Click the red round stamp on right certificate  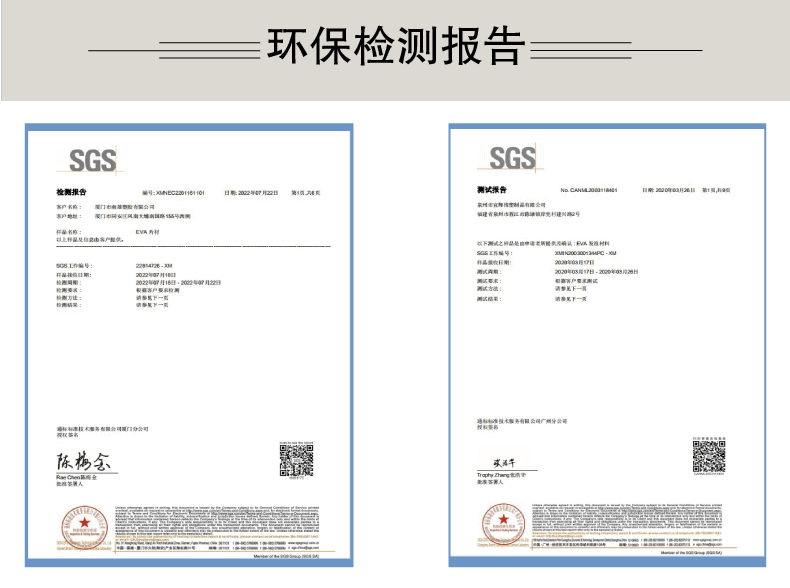pyautogui.click(x=503, y=525)
